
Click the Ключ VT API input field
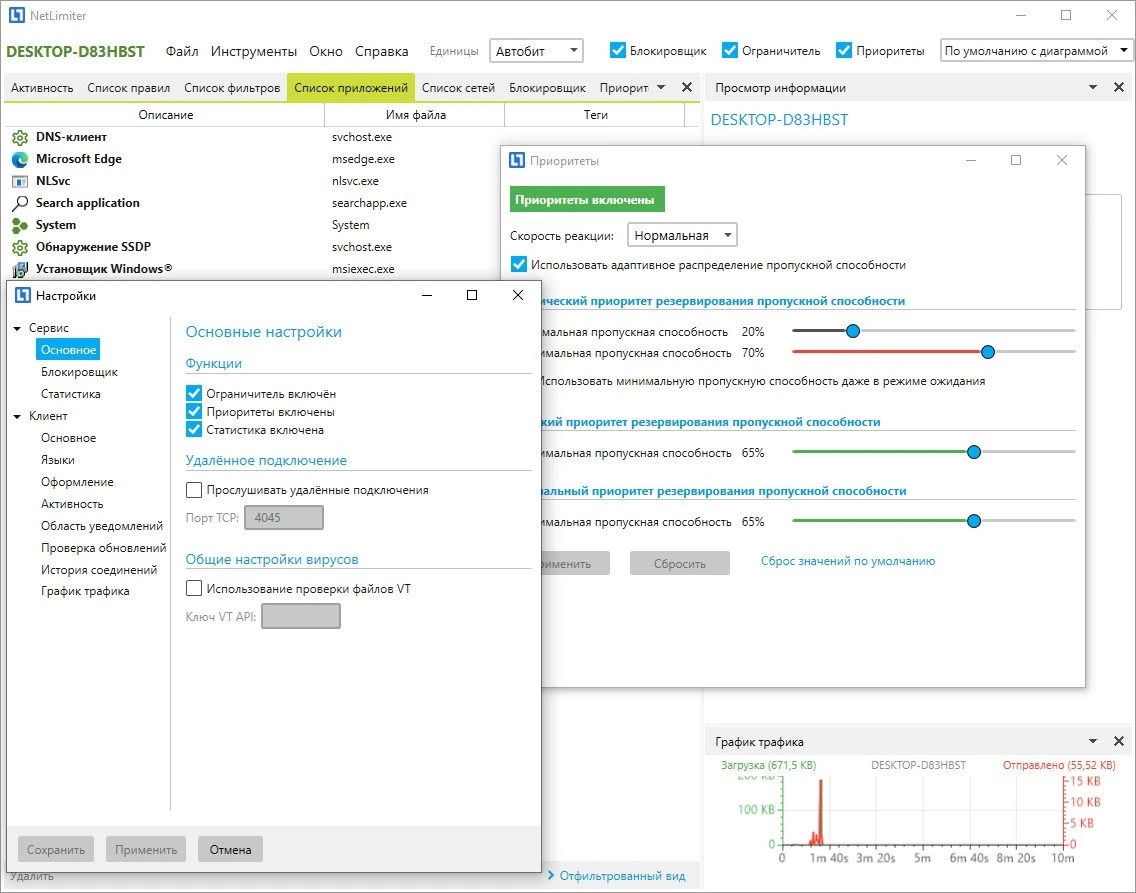click(301, 616)
